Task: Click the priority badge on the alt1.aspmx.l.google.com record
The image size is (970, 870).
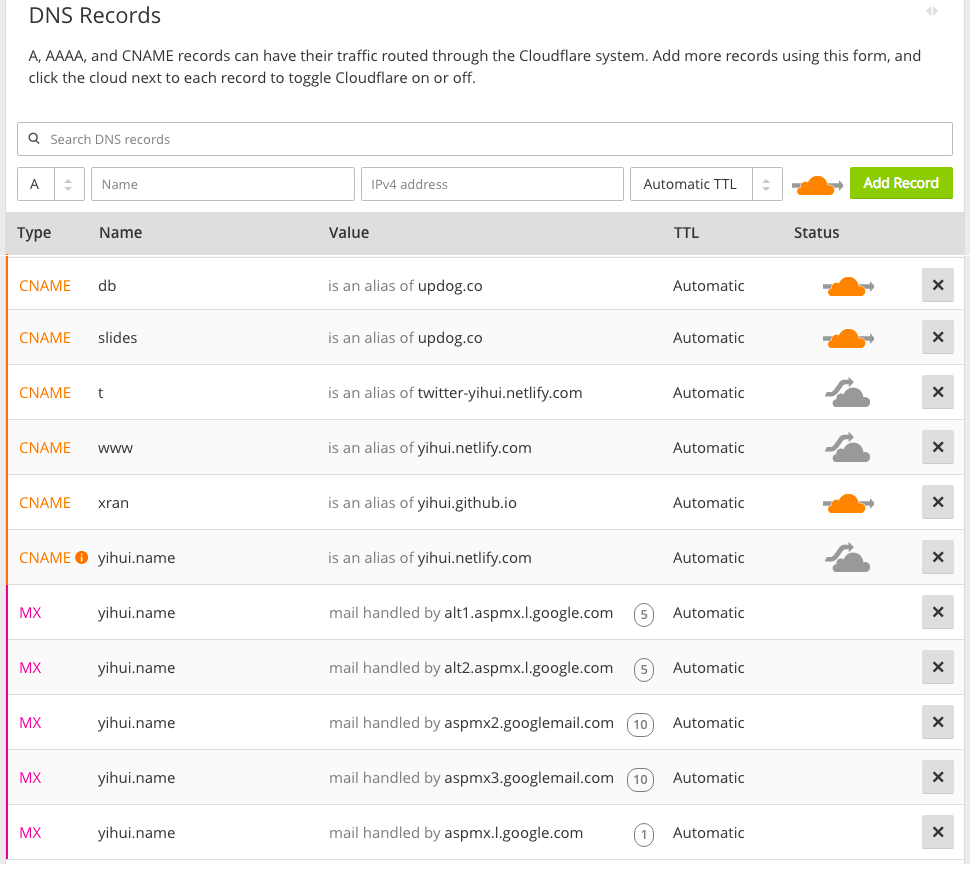Action: [x=643, y=614]
